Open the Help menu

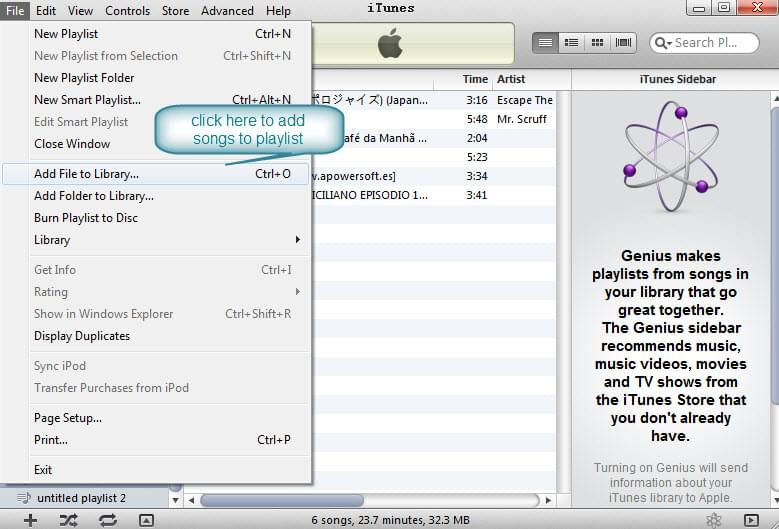[278, 10]
